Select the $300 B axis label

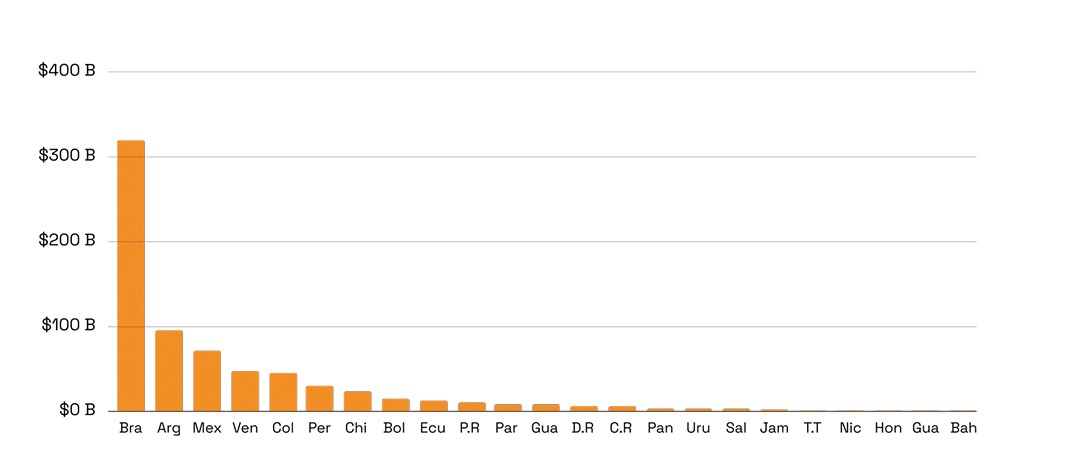[x=67, y=157]
